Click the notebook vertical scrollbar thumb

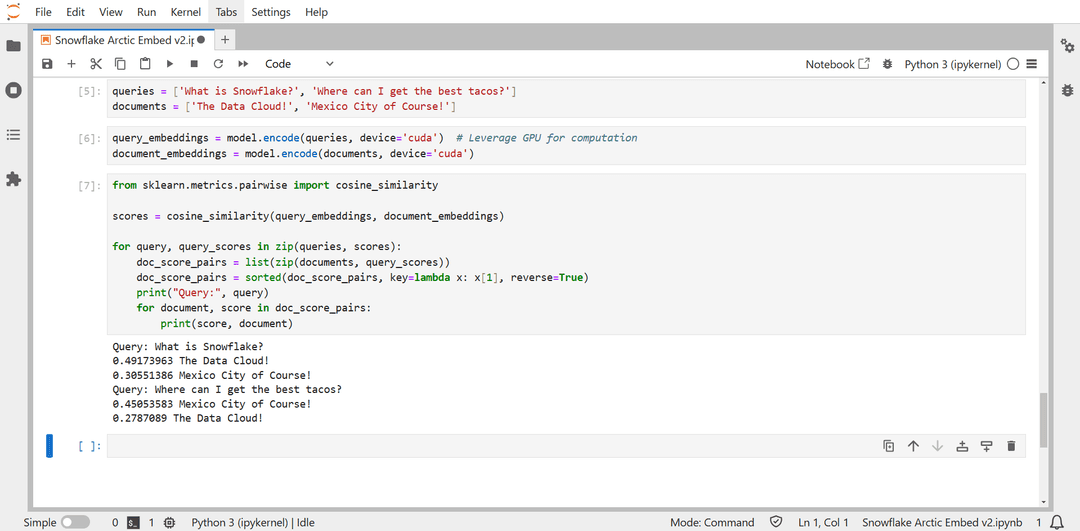[1043, 419]
